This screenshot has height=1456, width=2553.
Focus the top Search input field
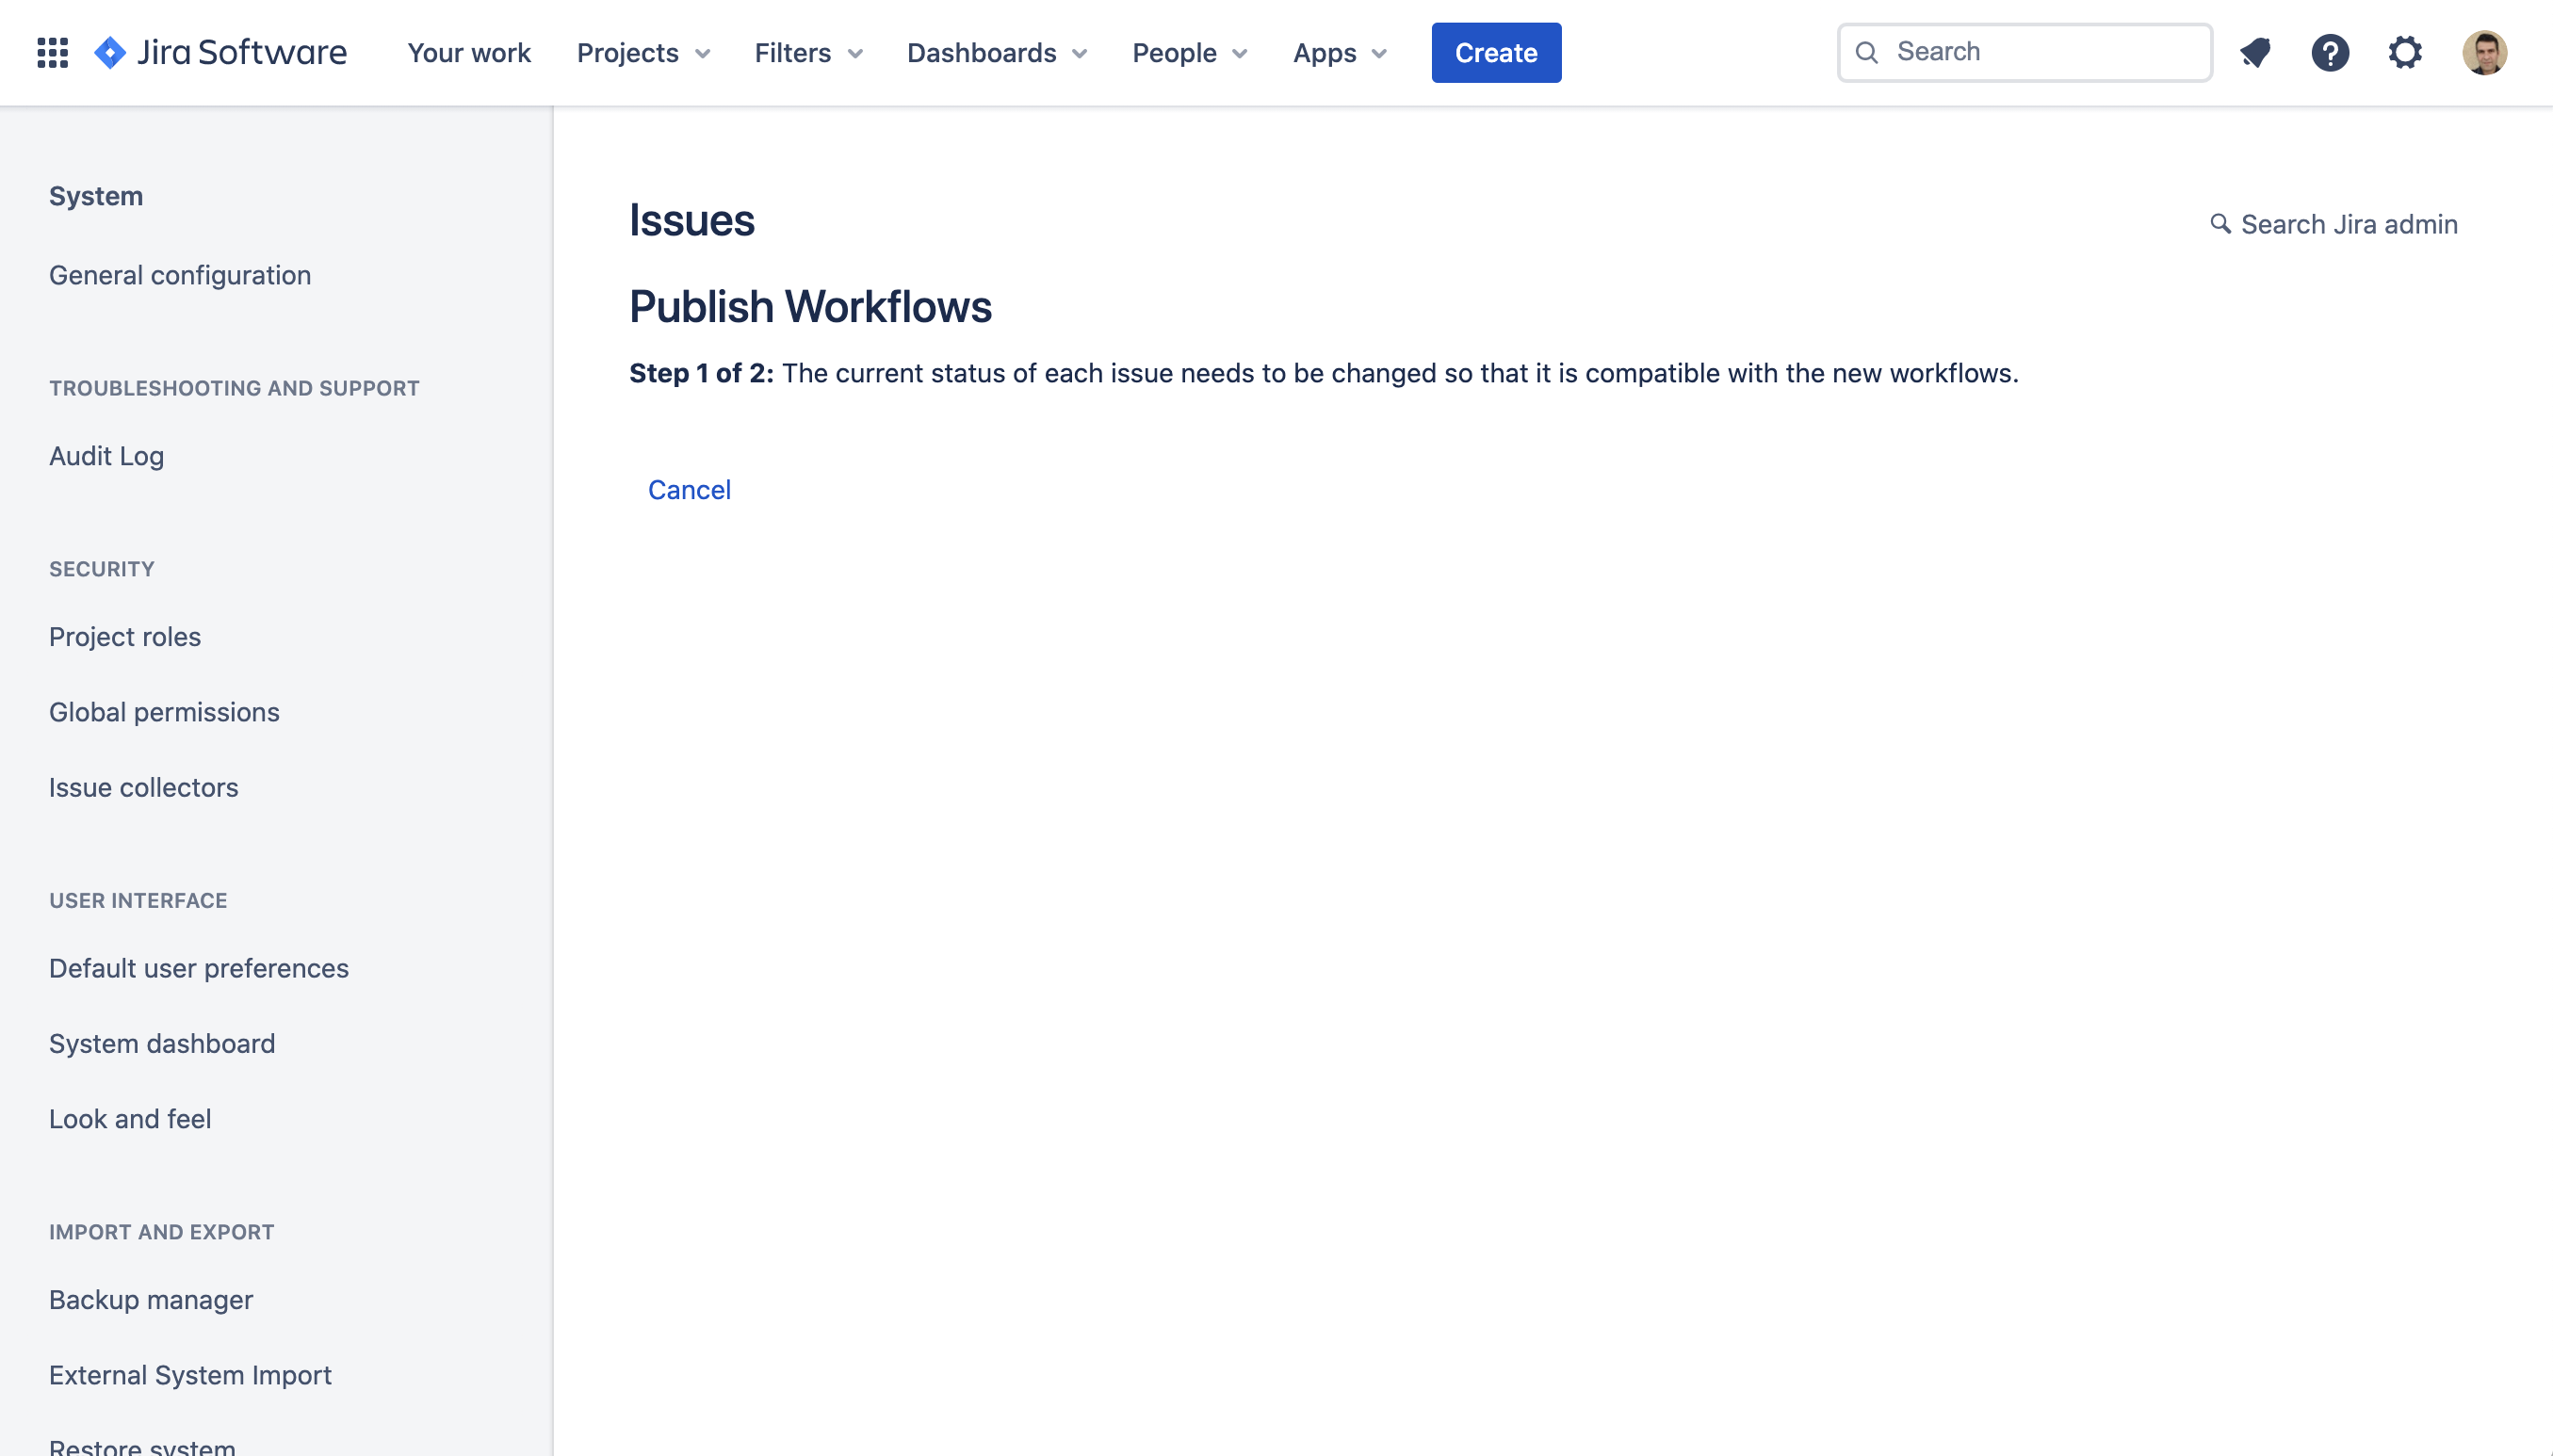coord(2024,52)
